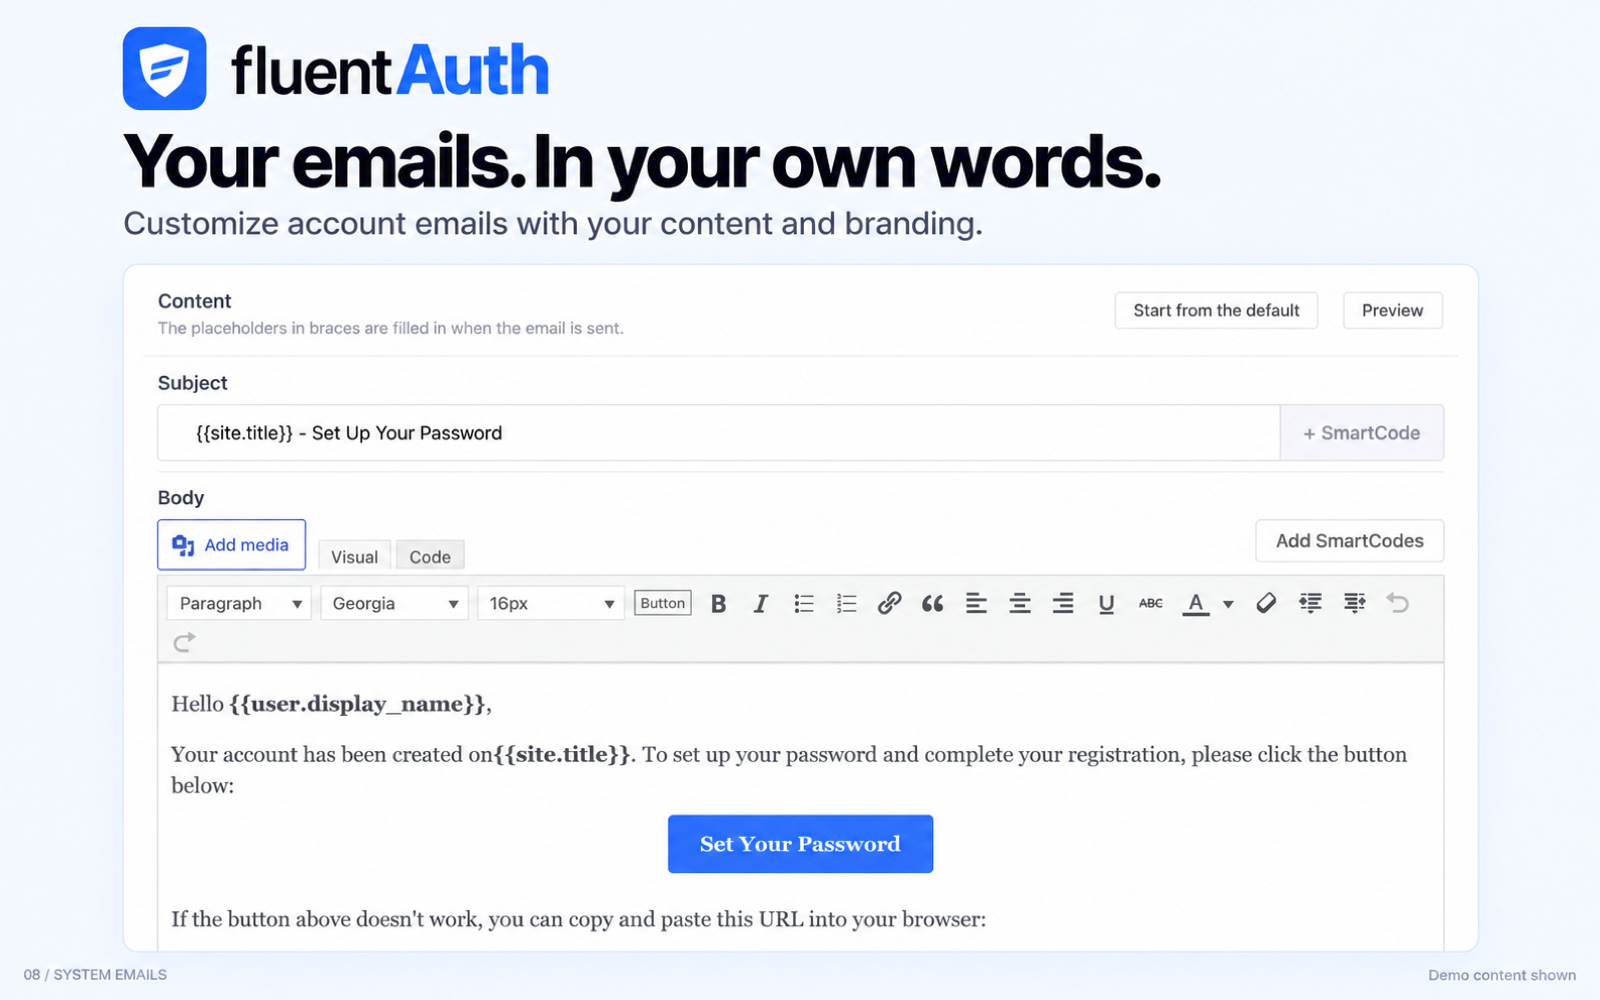Clear formatting with the eraser icon

pos(1266,603)
